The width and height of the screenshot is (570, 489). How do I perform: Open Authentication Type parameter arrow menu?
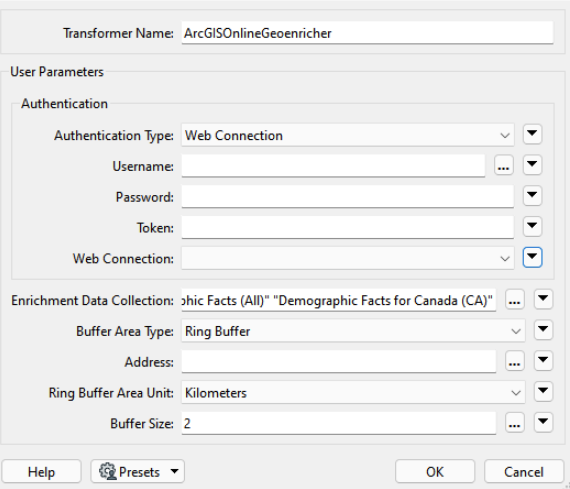pyautogui.click(x=532, y=134)
